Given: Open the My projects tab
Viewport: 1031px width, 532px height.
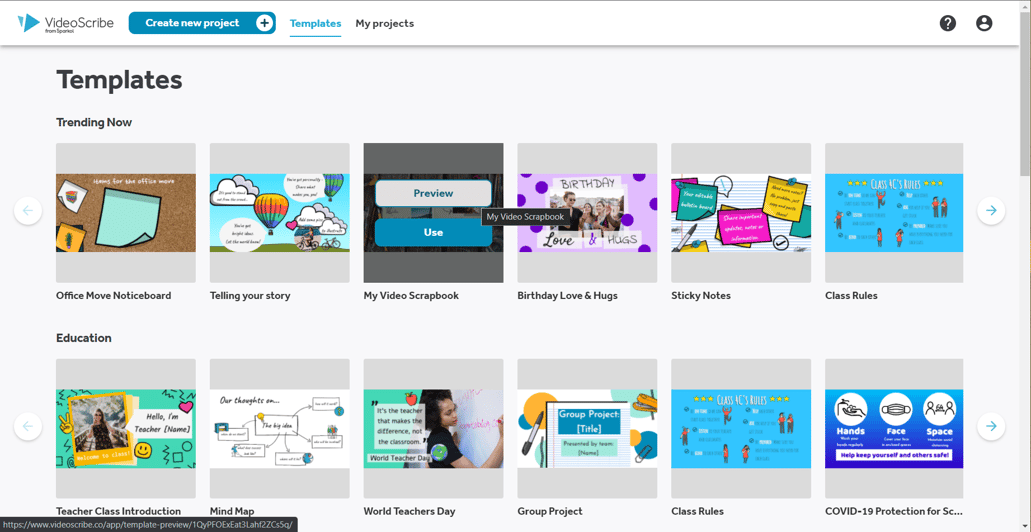Looking at the screenshot, I should [384, 23].
